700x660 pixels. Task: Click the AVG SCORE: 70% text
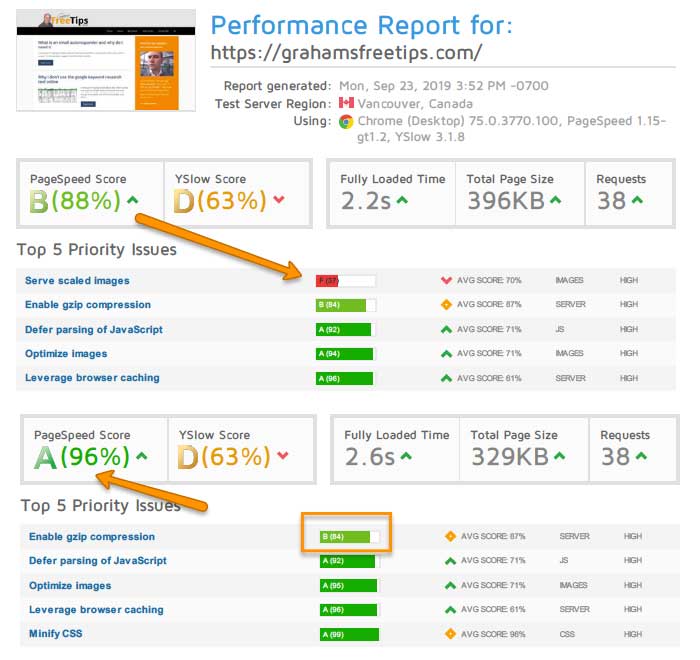coord(489,280)
